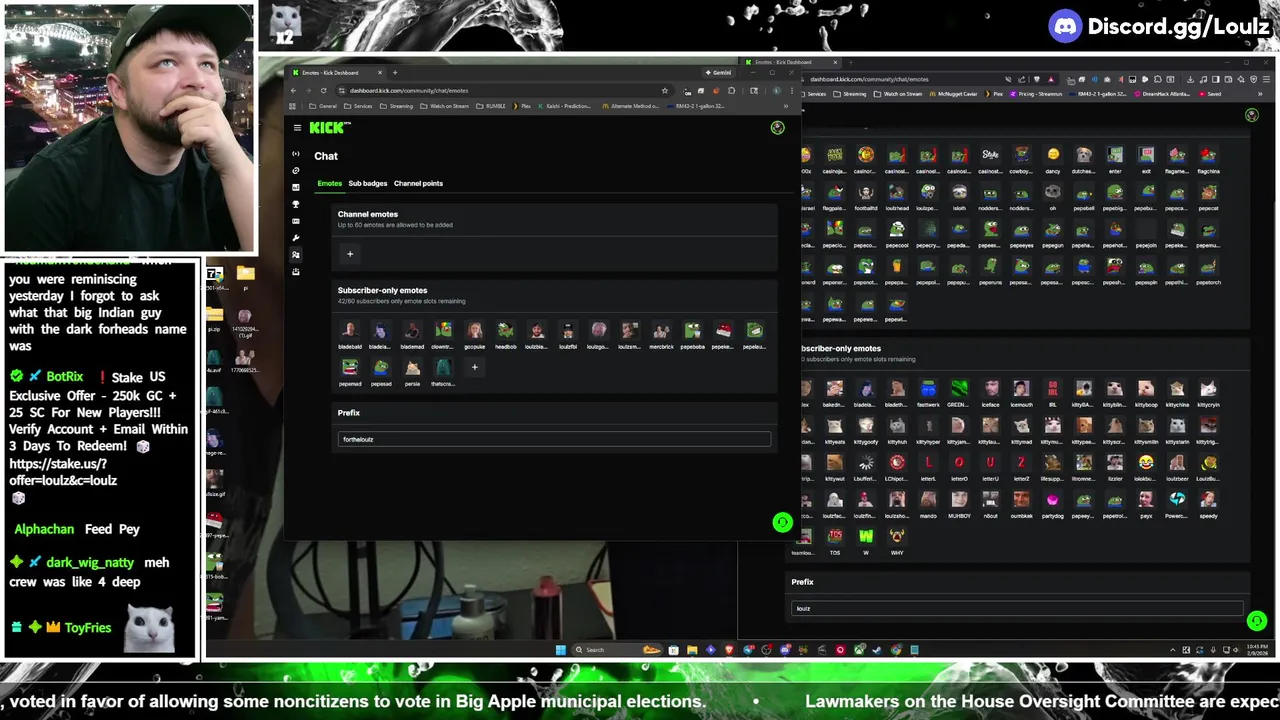Open Xbox app from the taskbar

pos(859,650)
